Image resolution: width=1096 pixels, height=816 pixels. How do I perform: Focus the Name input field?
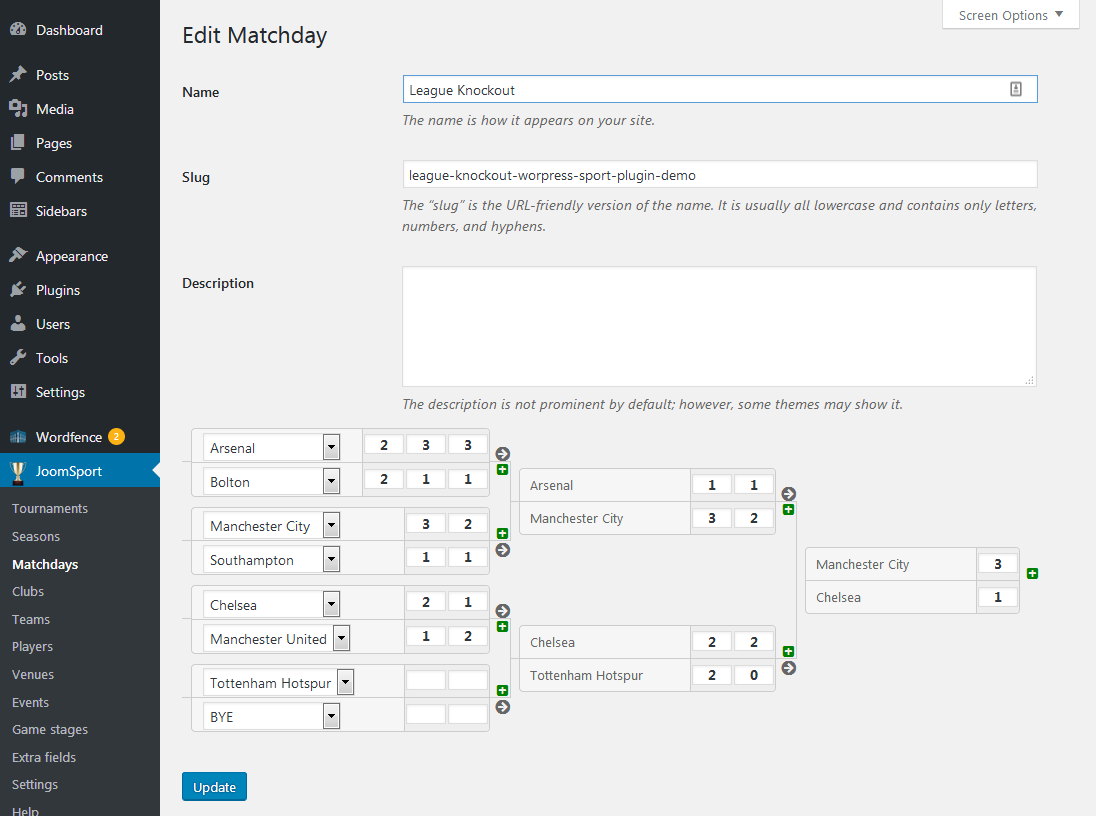[720, 90]
